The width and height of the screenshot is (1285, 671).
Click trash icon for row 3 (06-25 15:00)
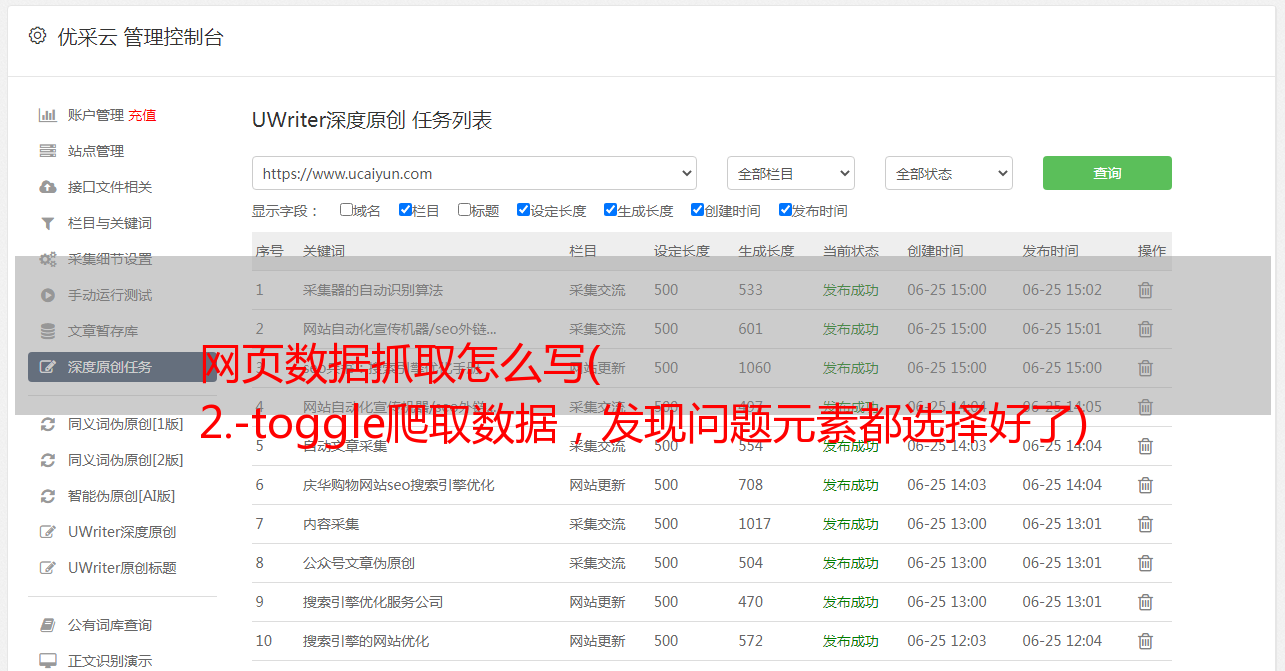coord(1146,368)
